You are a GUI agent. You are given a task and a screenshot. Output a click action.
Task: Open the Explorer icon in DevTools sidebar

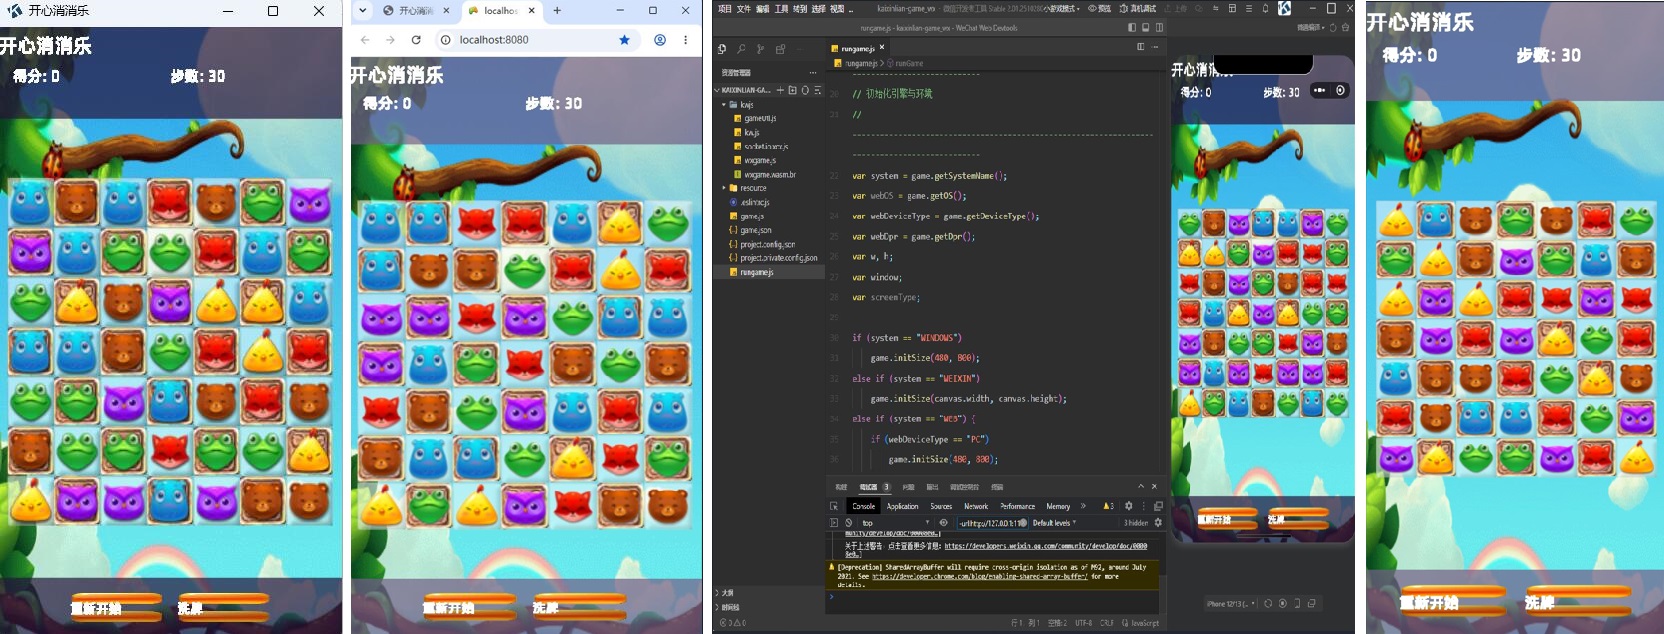tap(722, 48)
